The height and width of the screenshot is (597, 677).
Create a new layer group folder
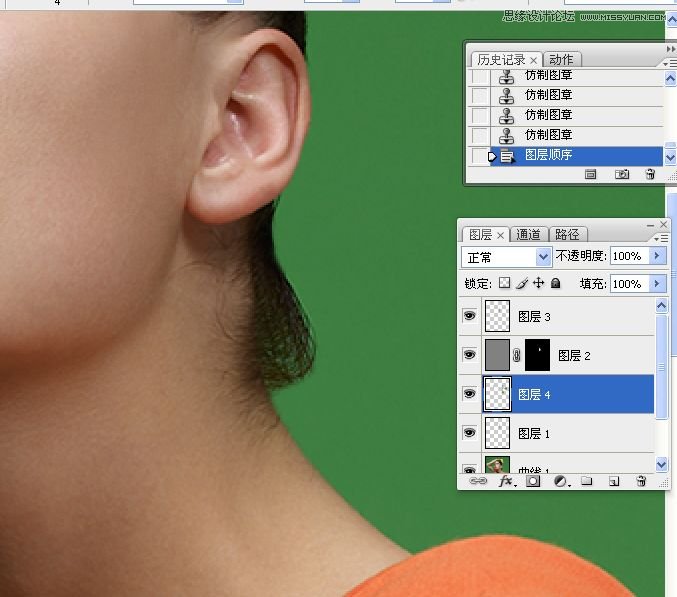pos(586,480)
